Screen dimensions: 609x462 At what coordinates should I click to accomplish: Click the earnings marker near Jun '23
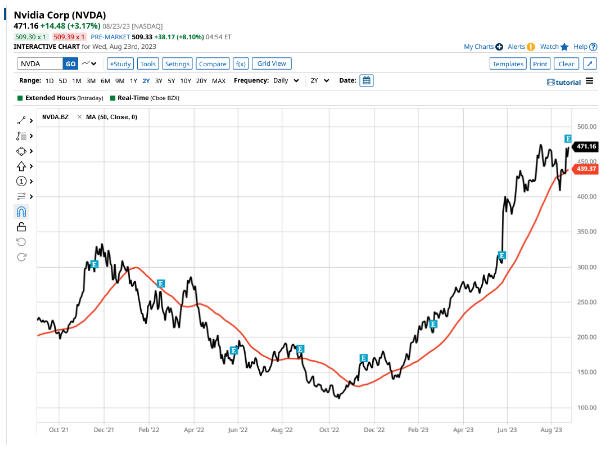pos(502,255)
